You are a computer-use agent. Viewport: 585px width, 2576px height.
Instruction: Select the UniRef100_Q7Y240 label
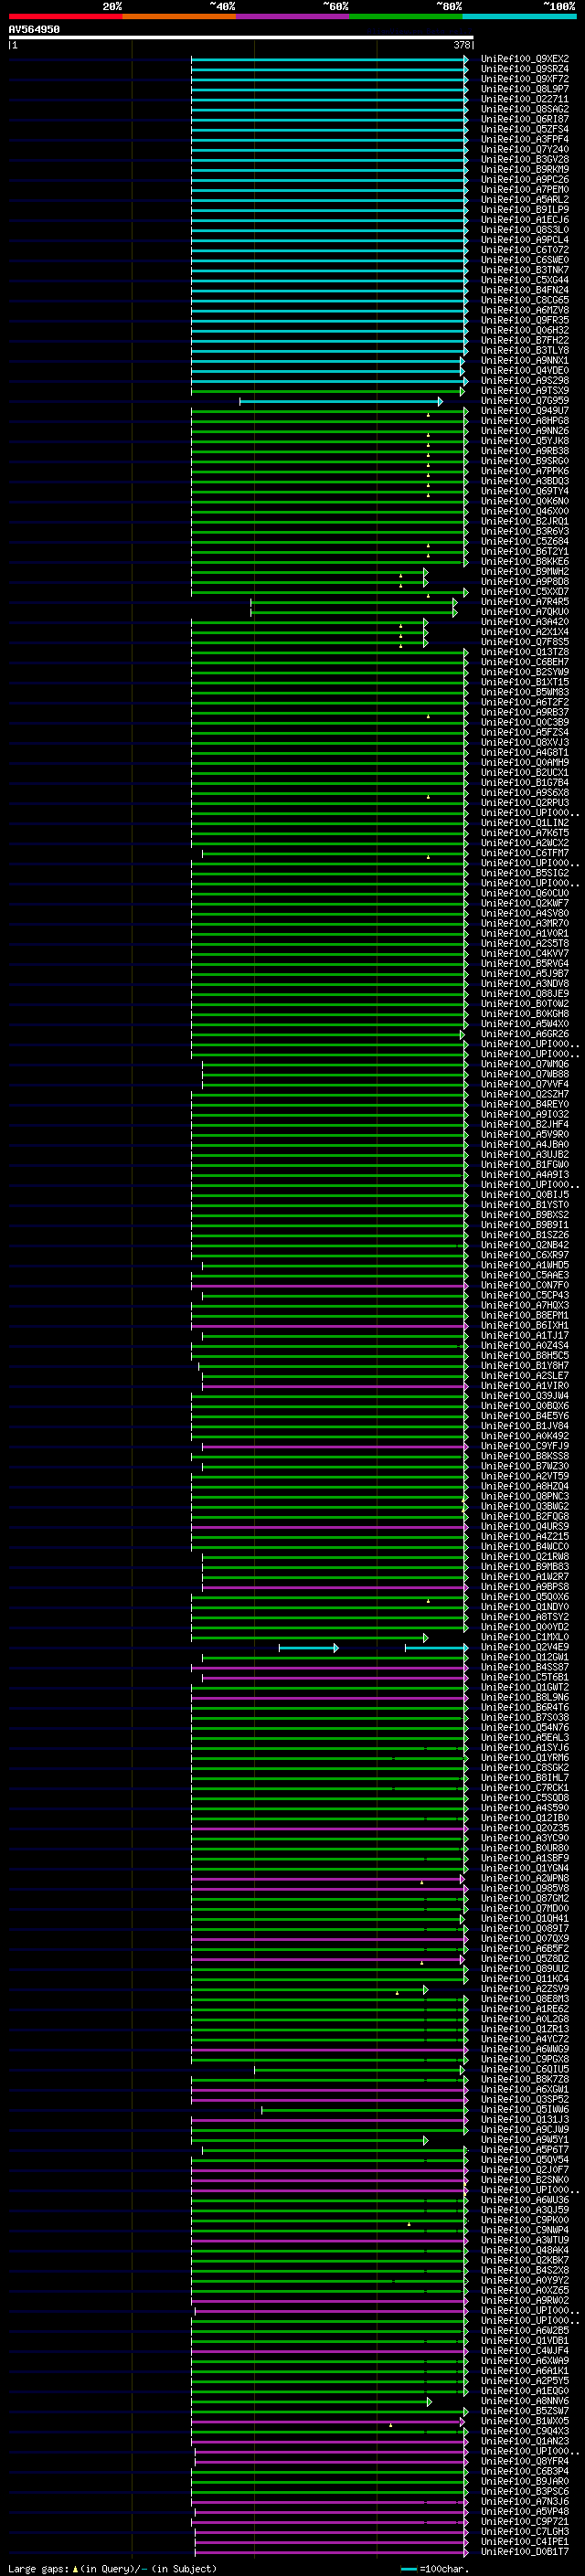[x=525, y=149]
